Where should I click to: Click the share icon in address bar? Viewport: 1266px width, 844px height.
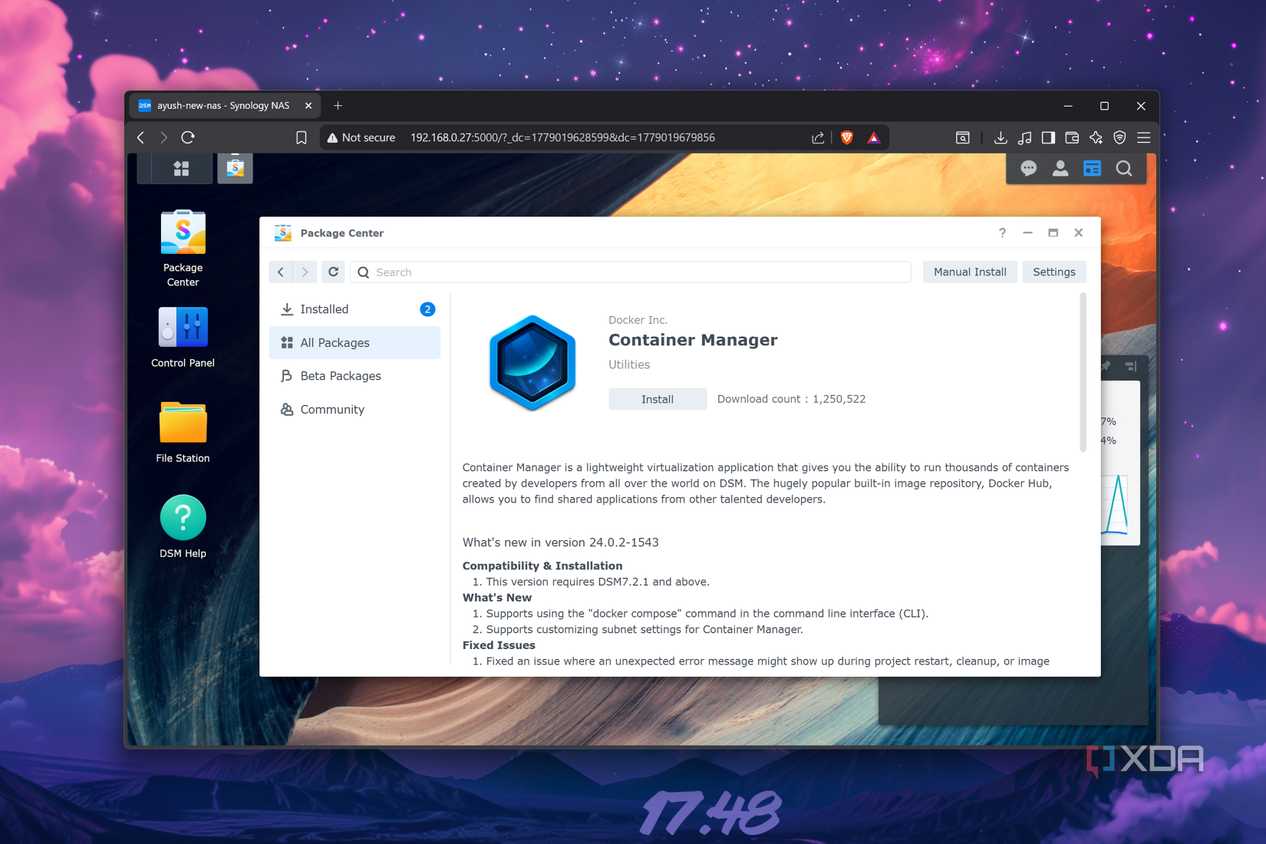coord(818,138)
